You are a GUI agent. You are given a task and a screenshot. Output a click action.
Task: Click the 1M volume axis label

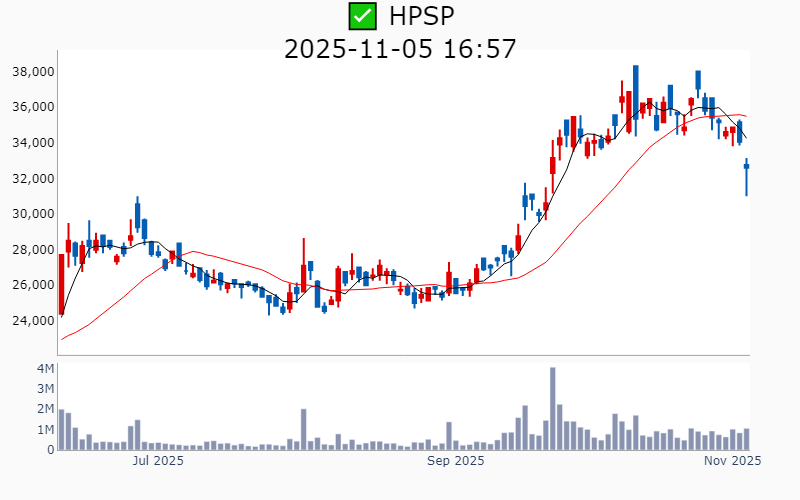point(45,430)
